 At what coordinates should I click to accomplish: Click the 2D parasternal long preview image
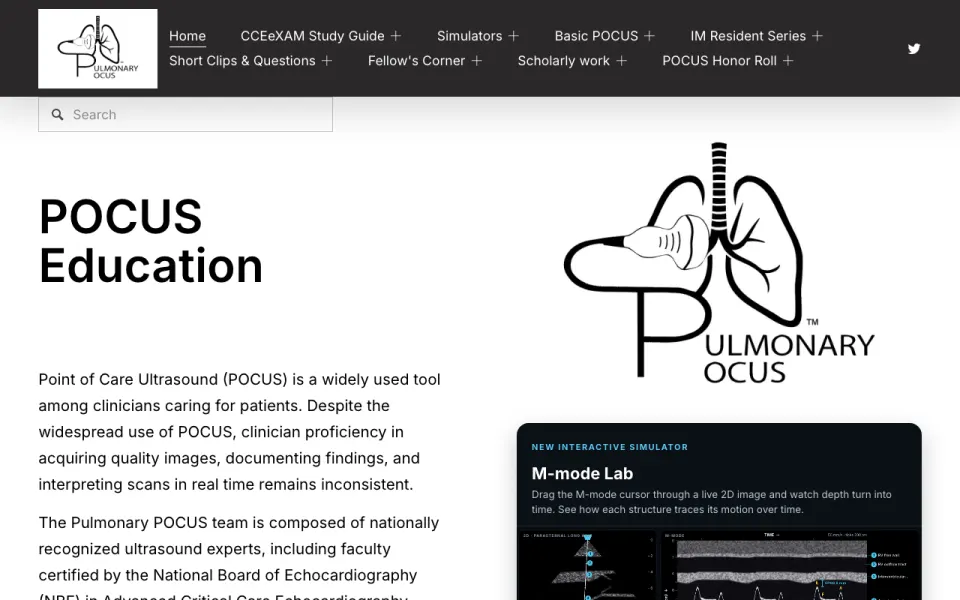click(587, 564)
